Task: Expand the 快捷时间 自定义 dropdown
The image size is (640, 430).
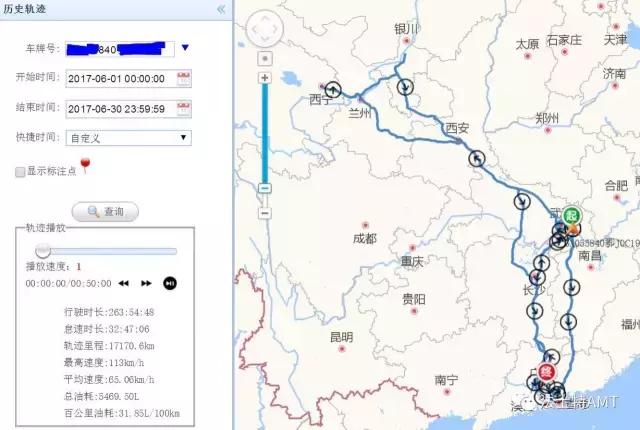Action: [x=128, y=138]
